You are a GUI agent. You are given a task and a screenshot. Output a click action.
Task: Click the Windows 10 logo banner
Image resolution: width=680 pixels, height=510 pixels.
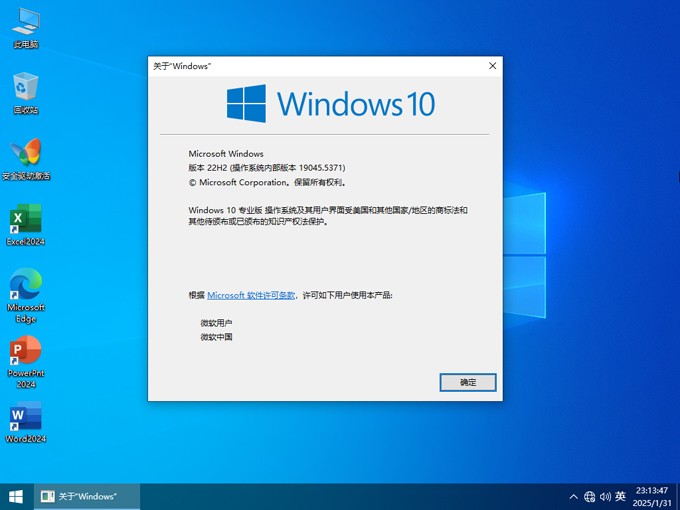pos(331,104)
